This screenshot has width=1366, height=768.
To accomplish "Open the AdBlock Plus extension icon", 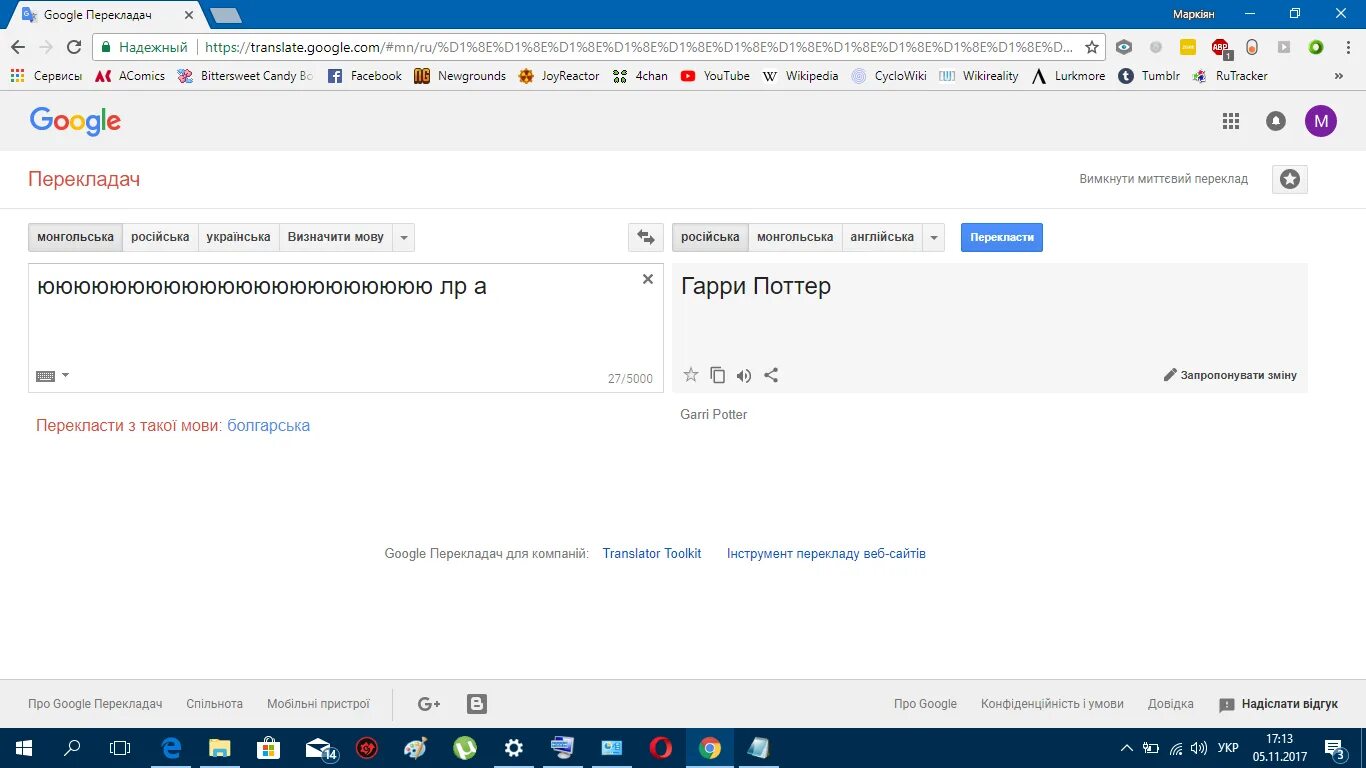I will tap(1220, 47).
